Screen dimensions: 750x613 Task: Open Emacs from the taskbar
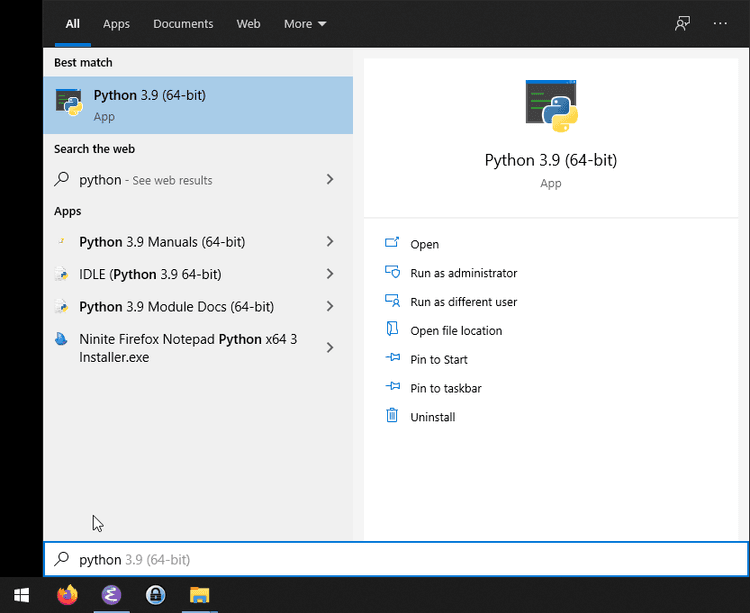pyautogui.click(x=111, y=595)
